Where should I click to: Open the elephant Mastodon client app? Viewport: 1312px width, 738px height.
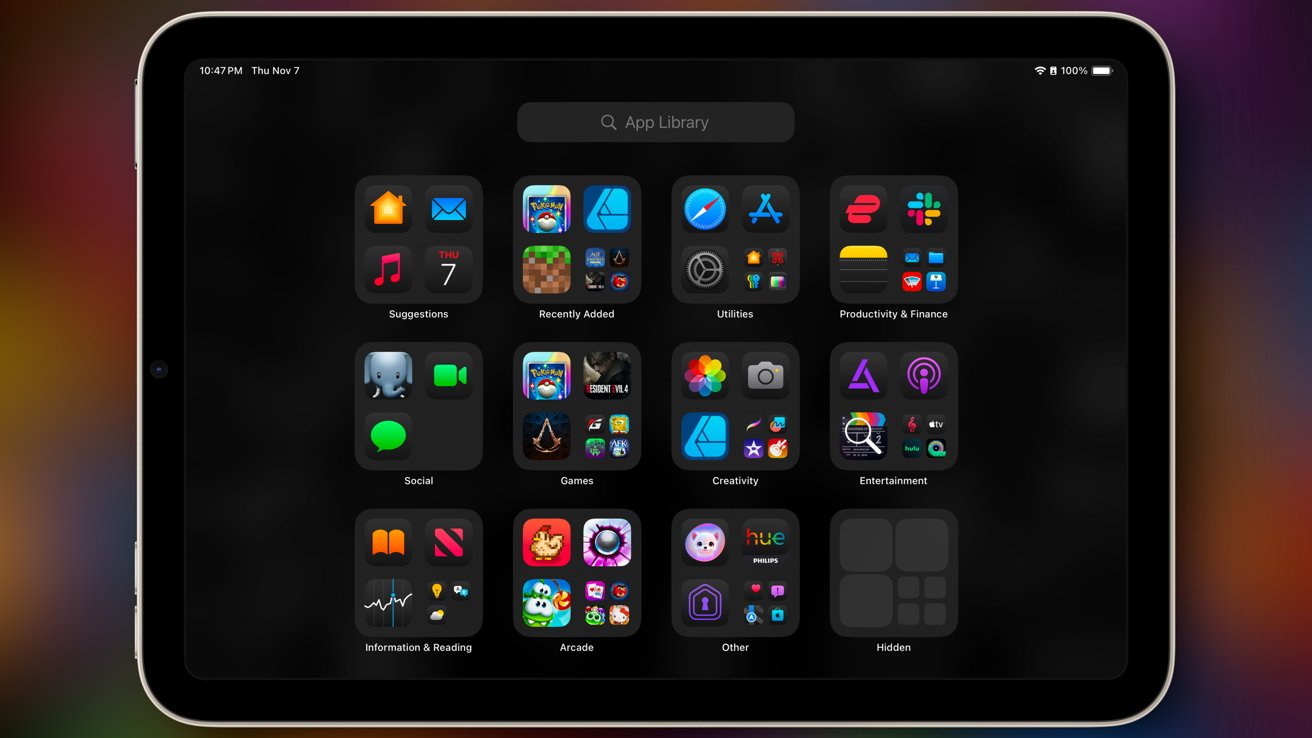(x=388, y=376)
